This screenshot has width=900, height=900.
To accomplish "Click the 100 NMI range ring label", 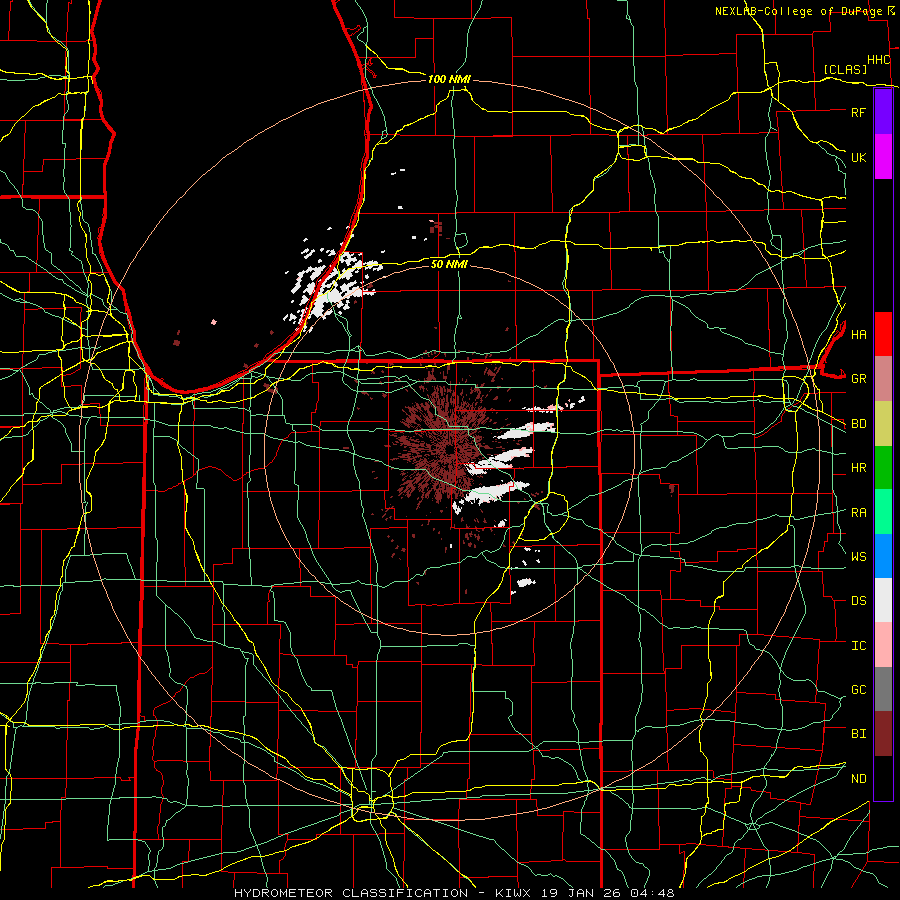I will click(449, 79).
